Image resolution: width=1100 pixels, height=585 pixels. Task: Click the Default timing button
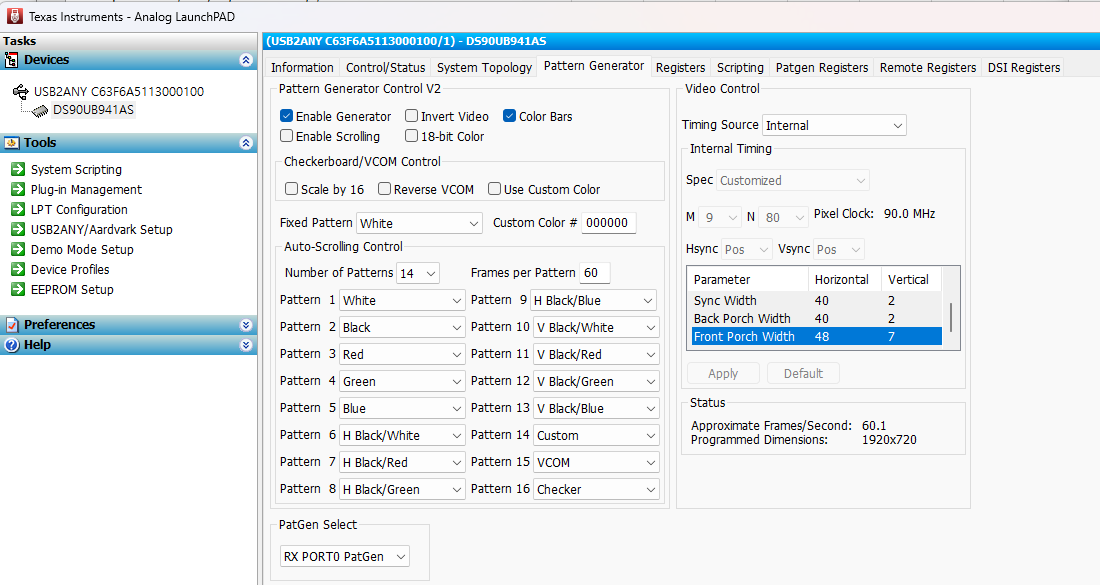(803, 373)
